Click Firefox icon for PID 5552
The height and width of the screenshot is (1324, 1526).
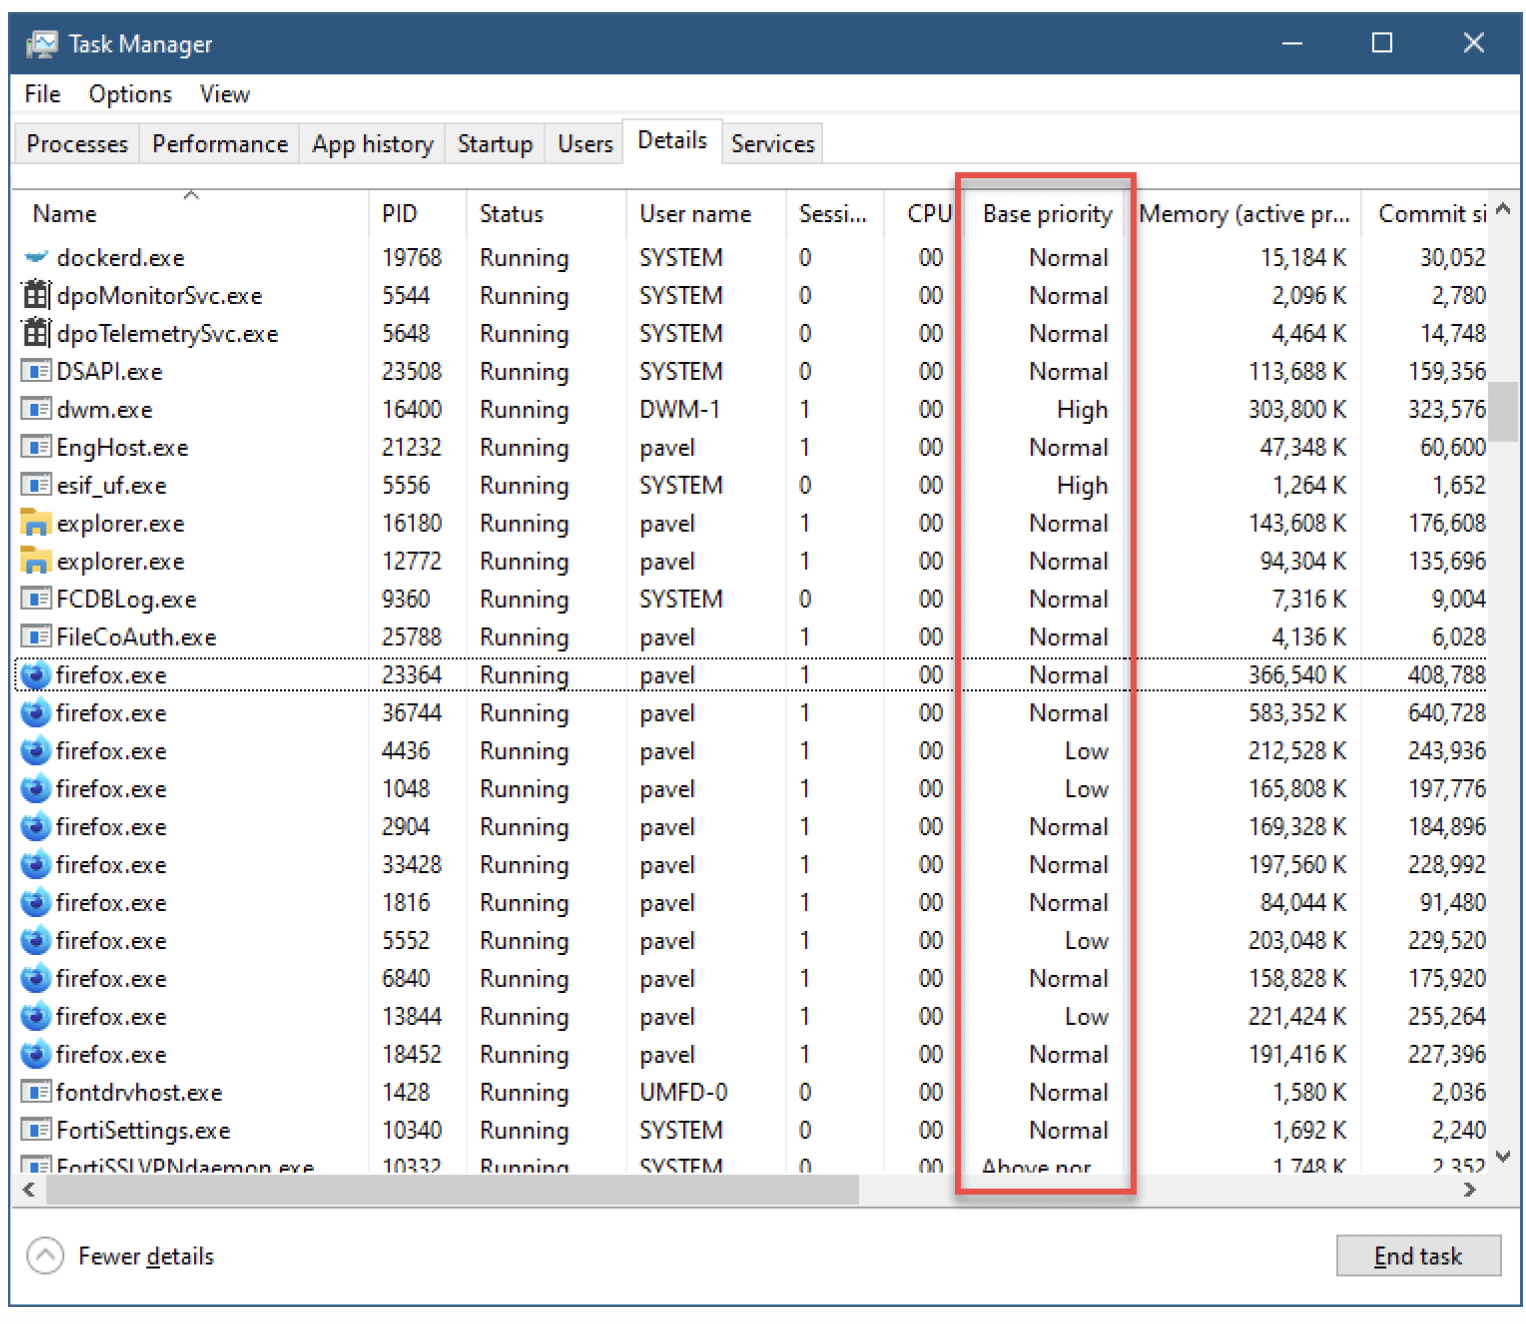click(36, 941)
